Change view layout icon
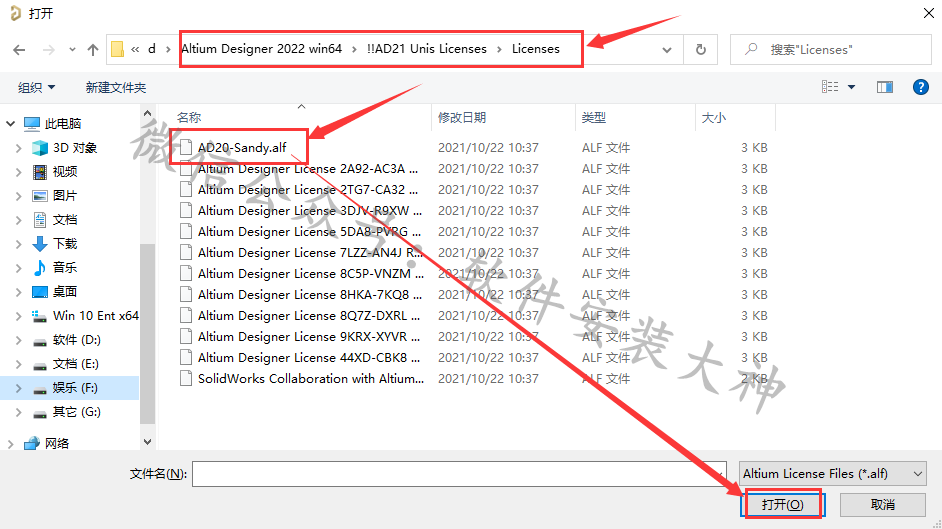Viewport: 942px width, 529px height. pos(830,87)
